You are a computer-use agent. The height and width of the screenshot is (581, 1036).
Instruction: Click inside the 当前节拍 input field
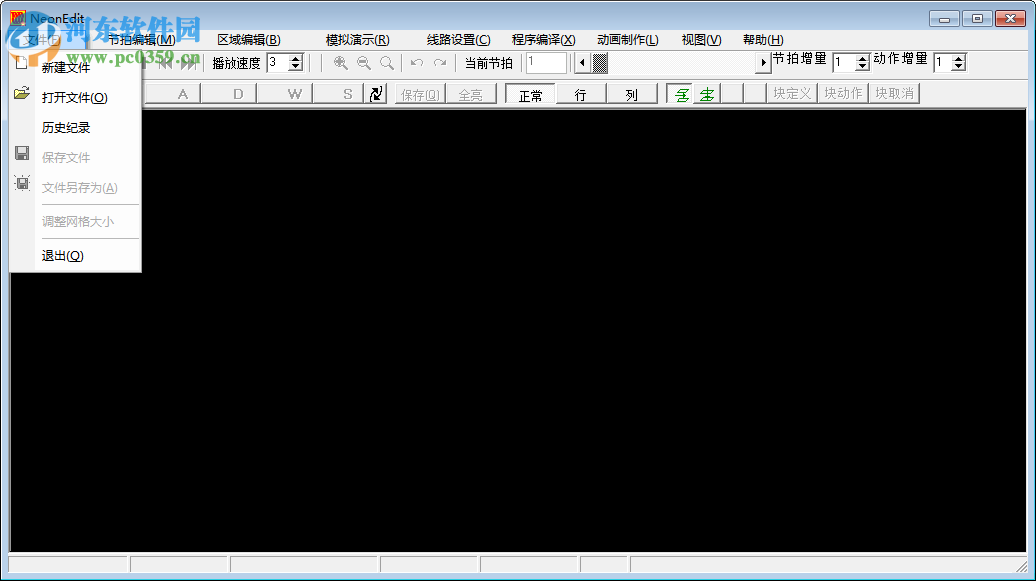[546, 62]
